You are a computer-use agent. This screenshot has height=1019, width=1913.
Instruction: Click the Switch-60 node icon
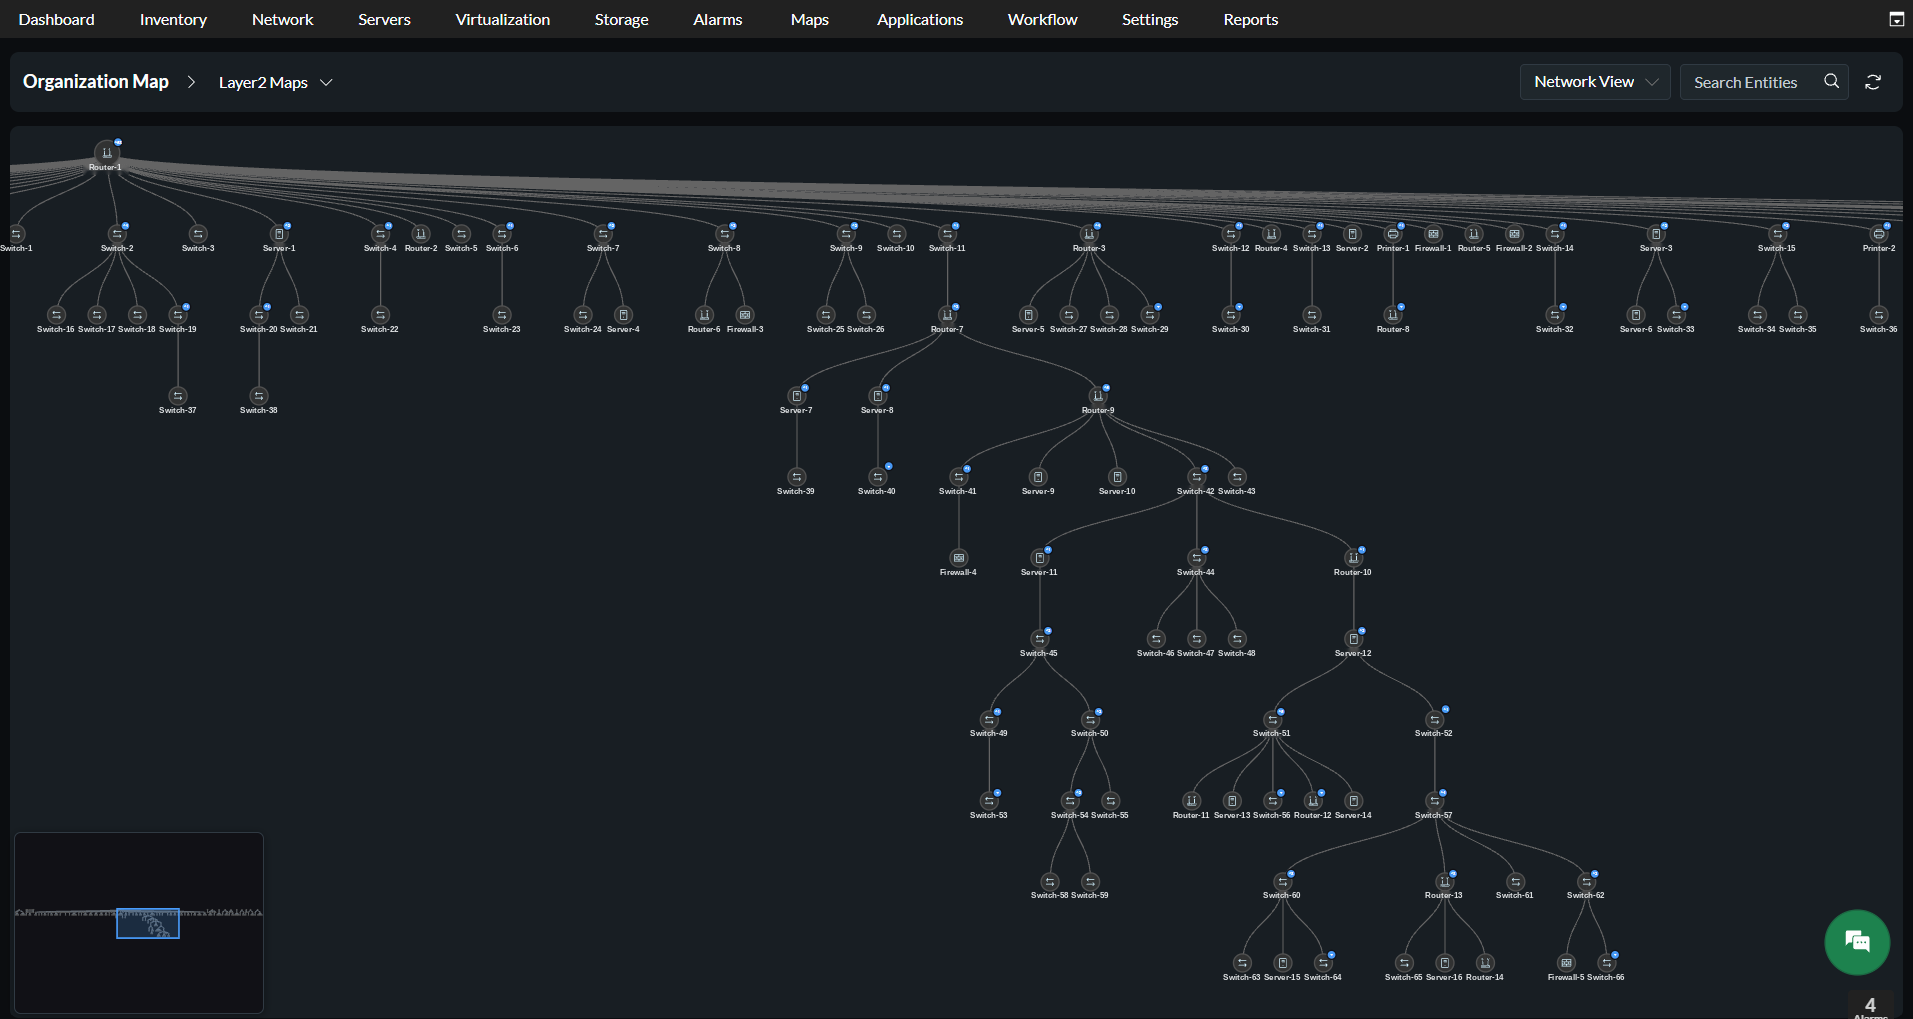pyautogui.click(x=1283, y=882)
